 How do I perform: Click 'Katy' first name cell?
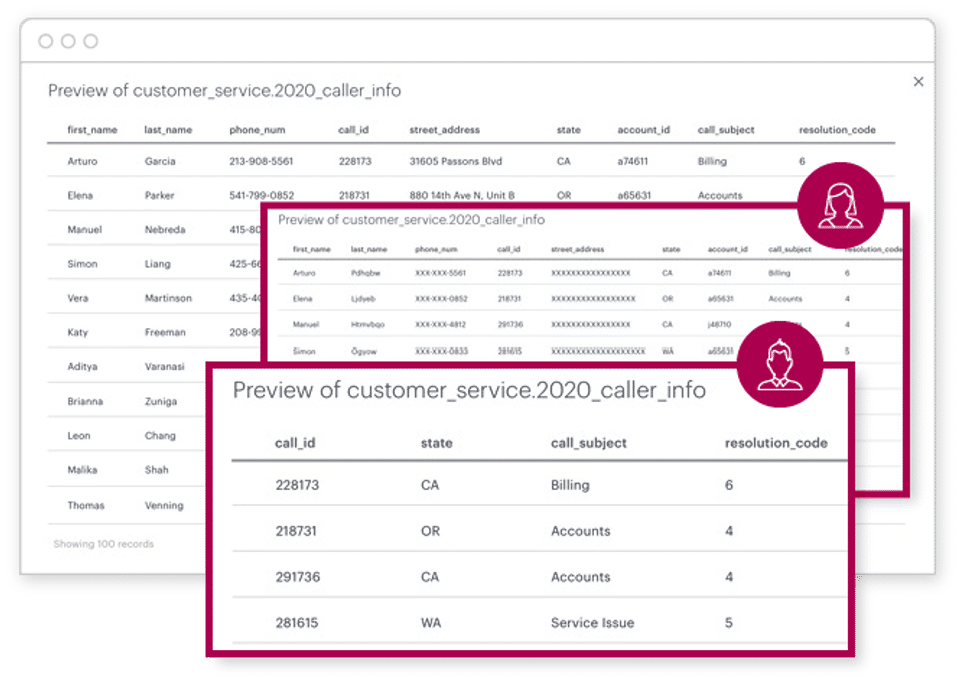[78, 332]
